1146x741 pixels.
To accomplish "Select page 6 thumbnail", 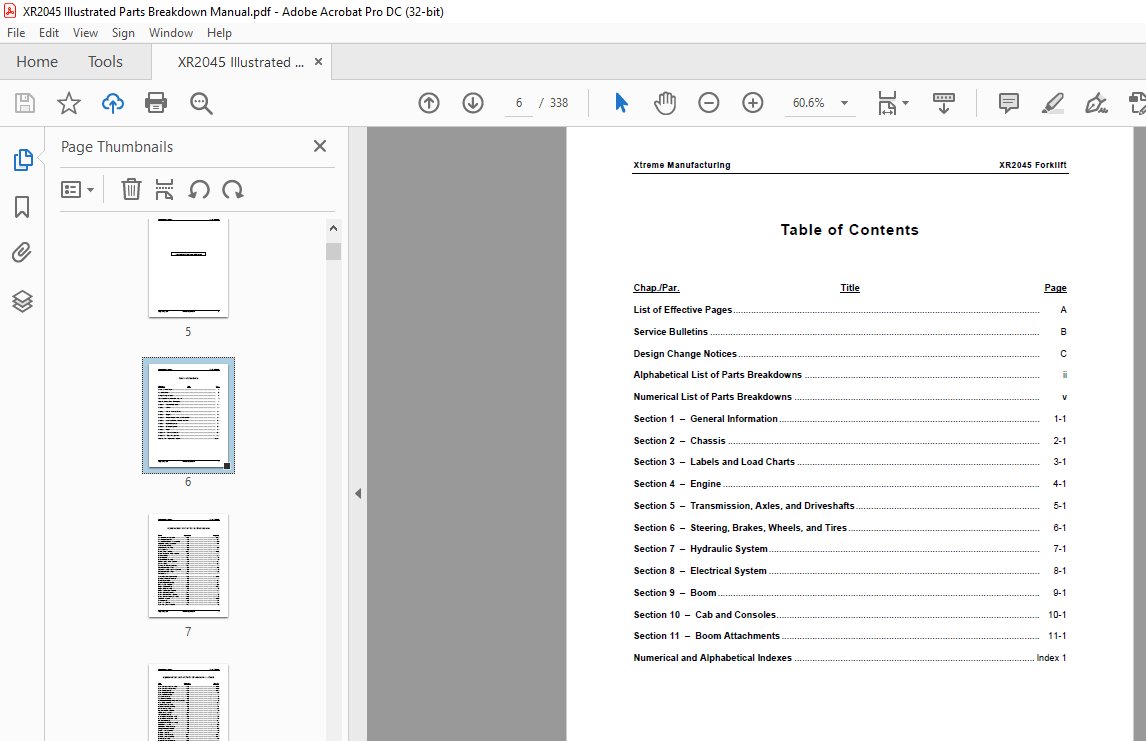I will tap(189, 415).
